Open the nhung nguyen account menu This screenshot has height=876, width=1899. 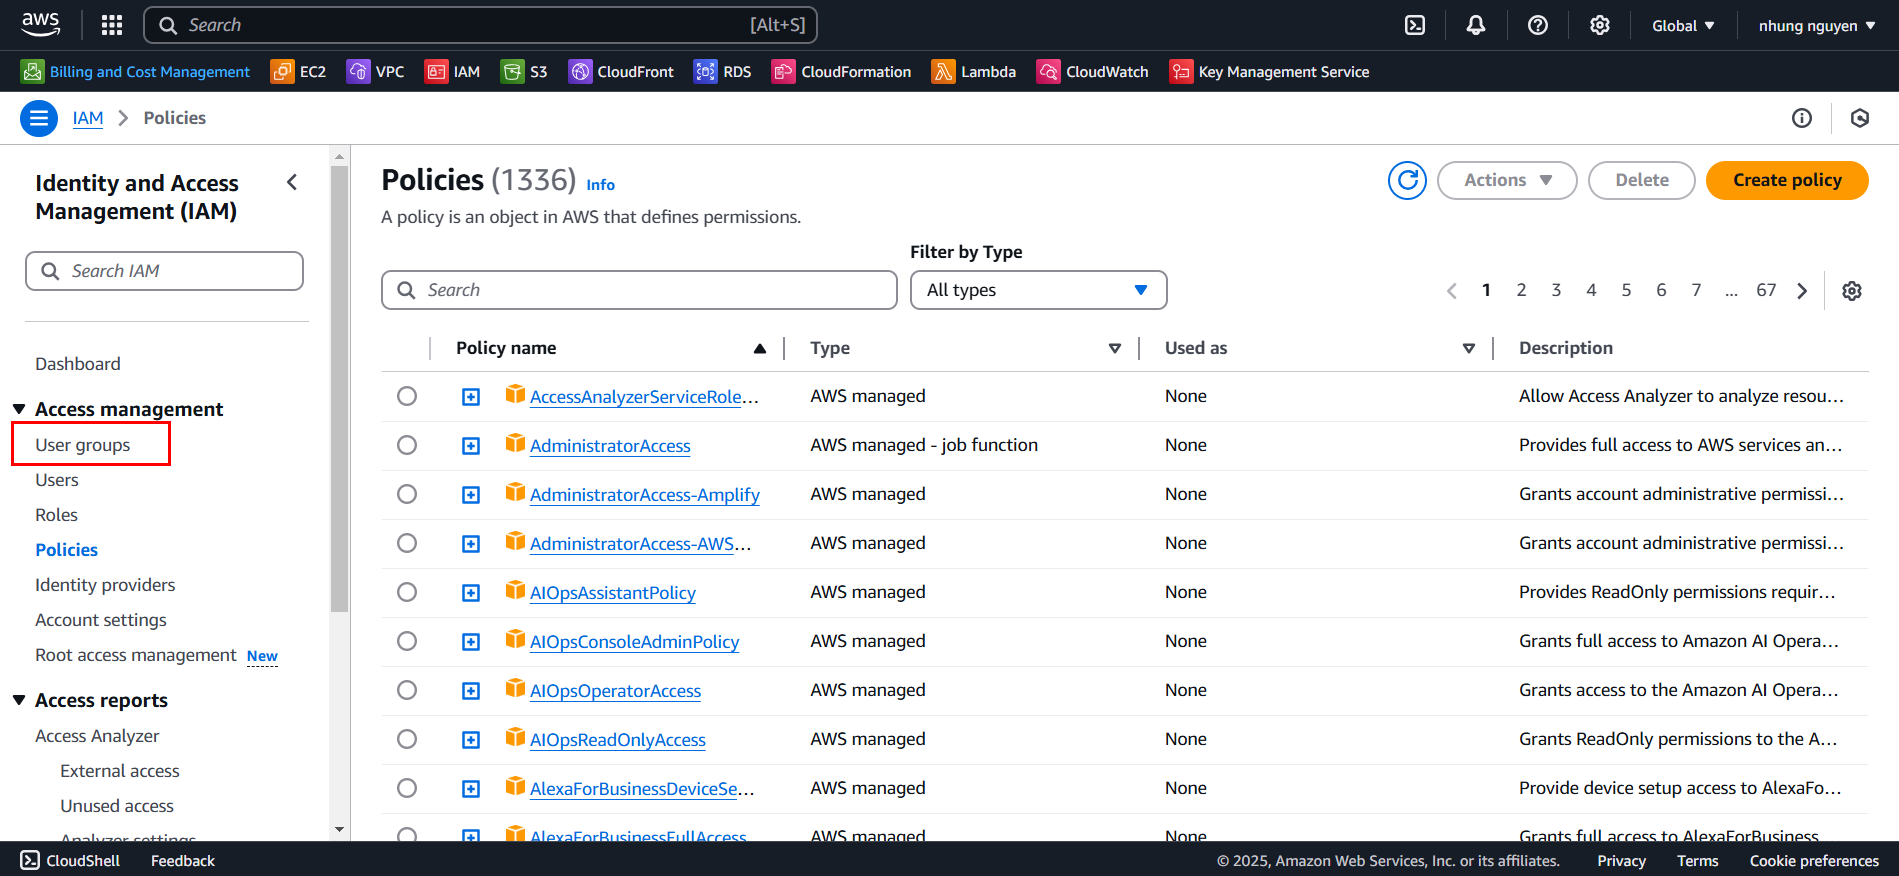(x=1817, y=25)
